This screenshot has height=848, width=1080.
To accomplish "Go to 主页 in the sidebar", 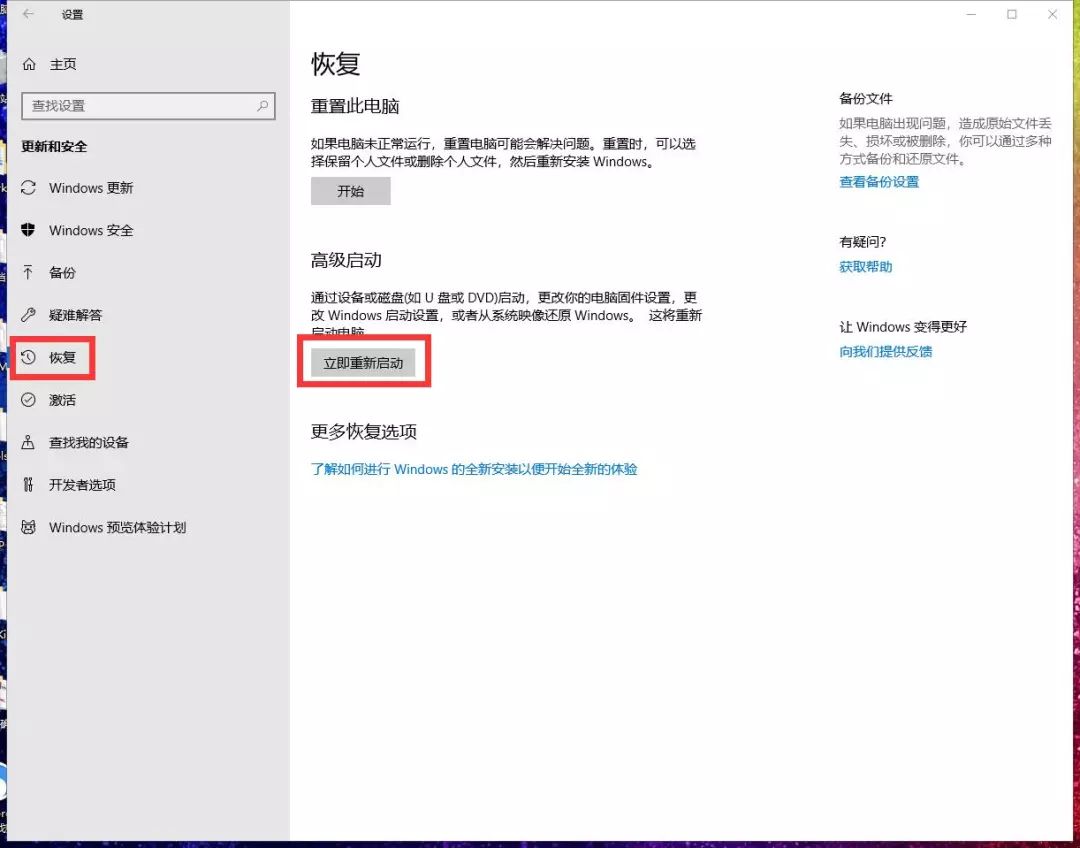I will click(x=63, y=64).
